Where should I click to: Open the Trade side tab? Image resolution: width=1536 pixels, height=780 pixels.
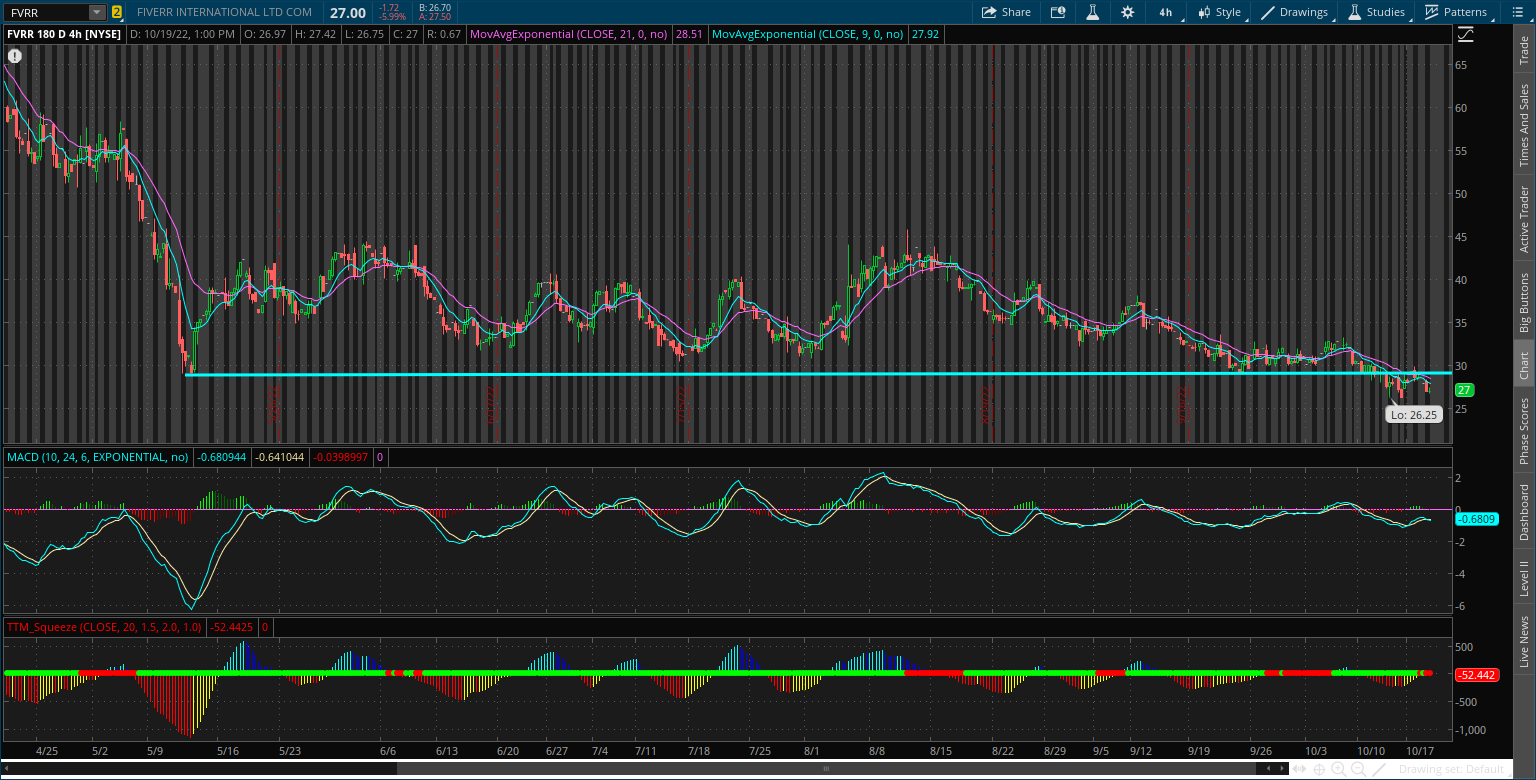pos(1524,50)
